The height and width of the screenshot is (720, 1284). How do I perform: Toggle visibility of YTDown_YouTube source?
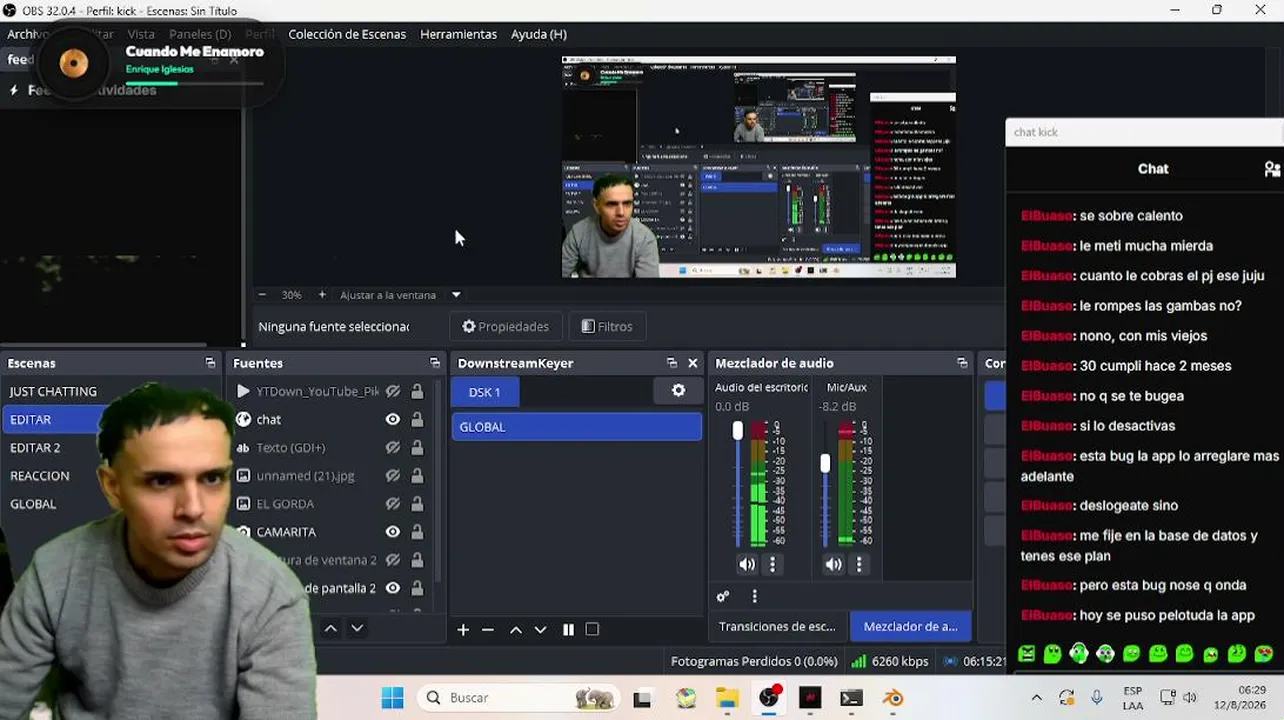click(x=393, y=391)
